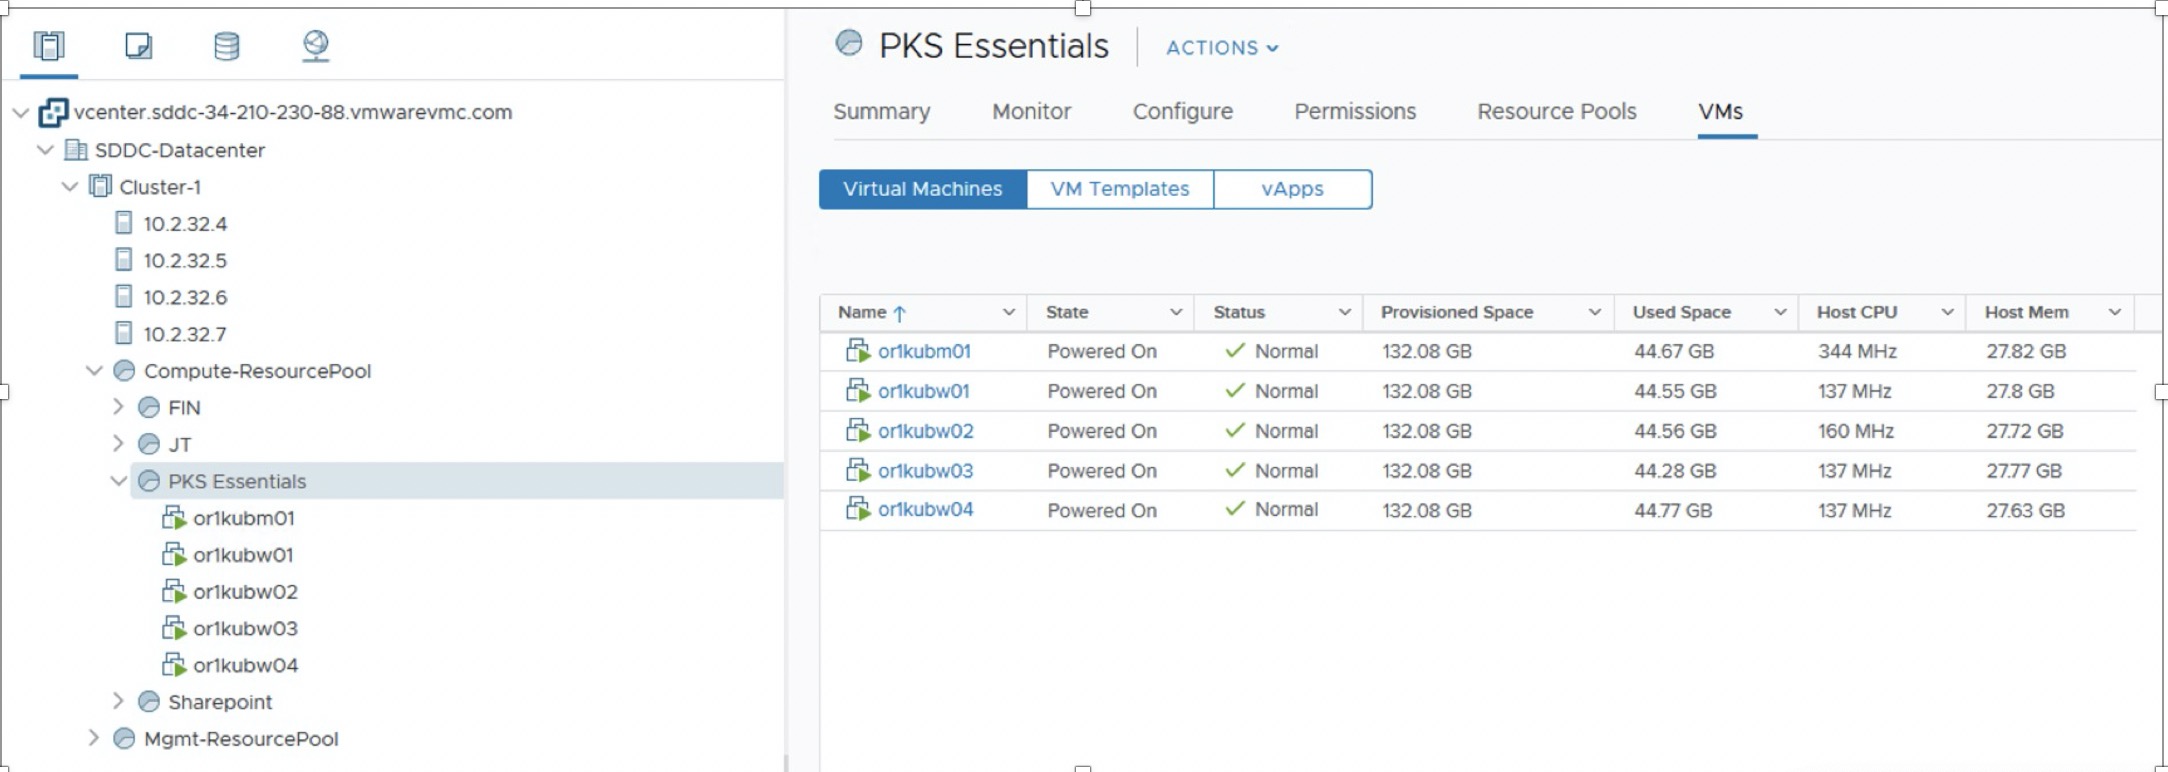Expand the Mgmt-ResourcePool node
Viewport: 2168px width, 772px height.
94,738
